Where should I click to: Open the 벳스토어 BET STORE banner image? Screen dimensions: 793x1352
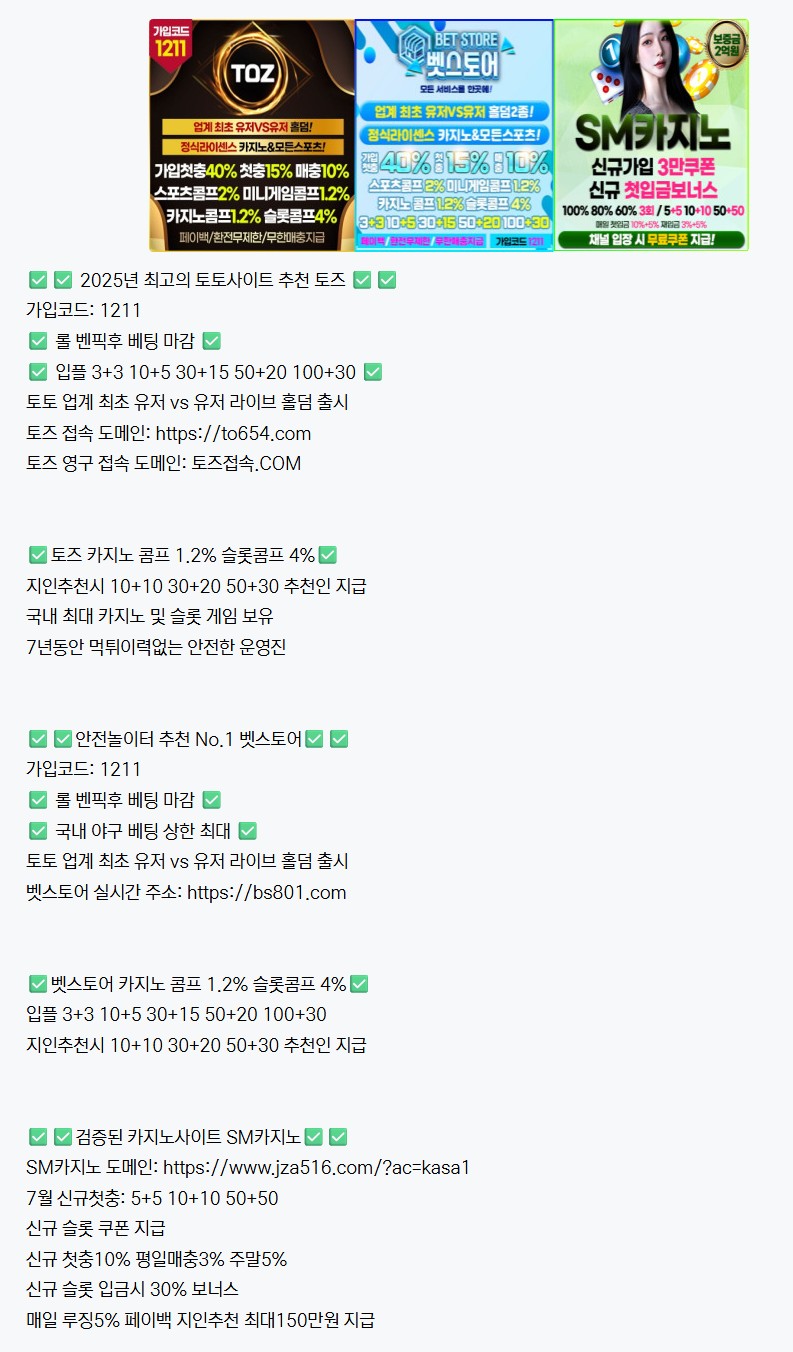click(x=454, y=135)
